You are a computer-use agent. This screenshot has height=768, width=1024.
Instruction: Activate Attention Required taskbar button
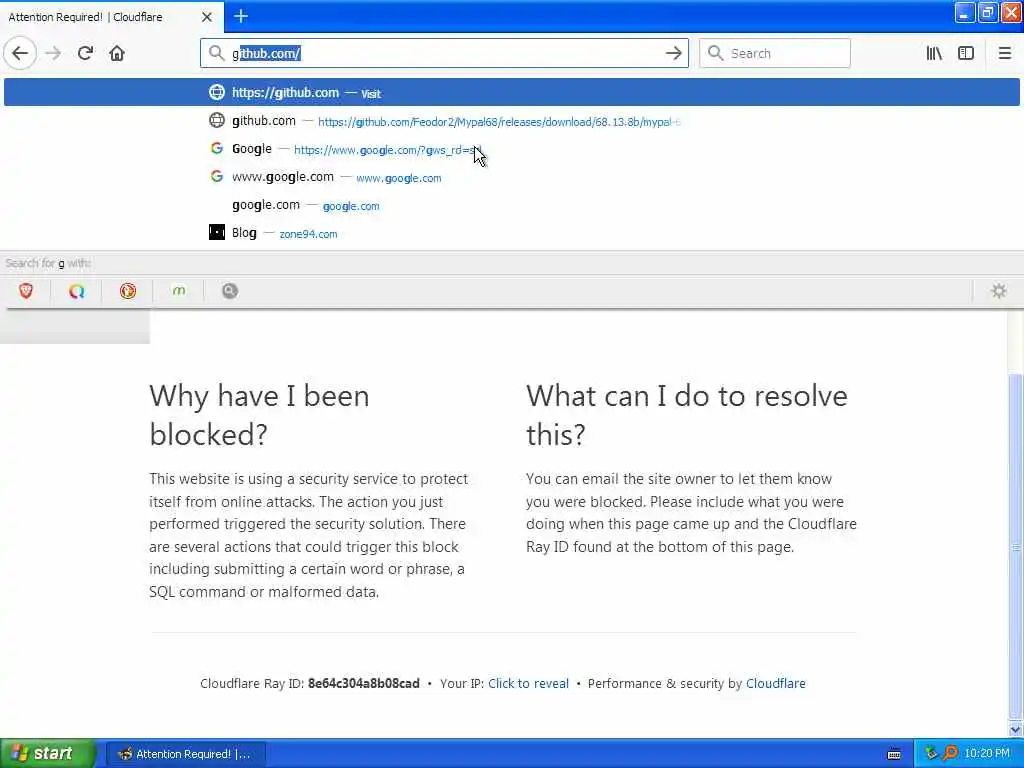click(x=185, y=754)
